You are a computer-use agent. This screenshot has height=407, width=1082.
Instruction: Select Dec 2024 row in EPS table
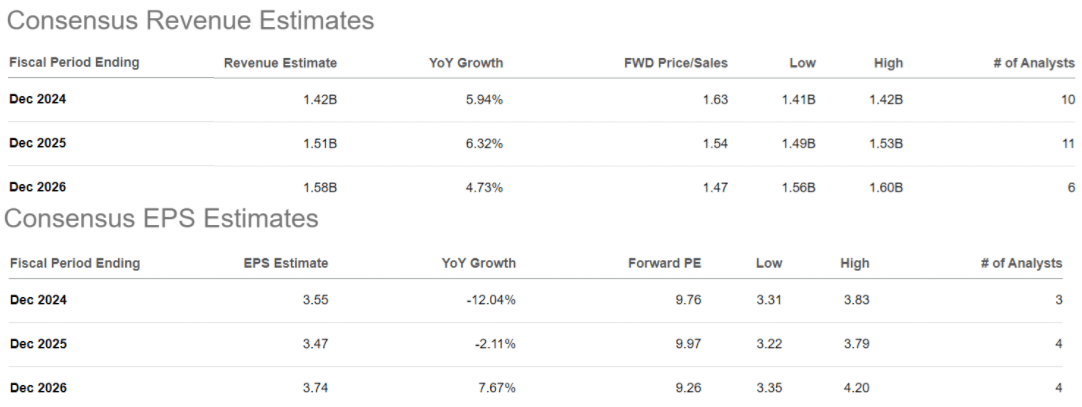[38, 299]
